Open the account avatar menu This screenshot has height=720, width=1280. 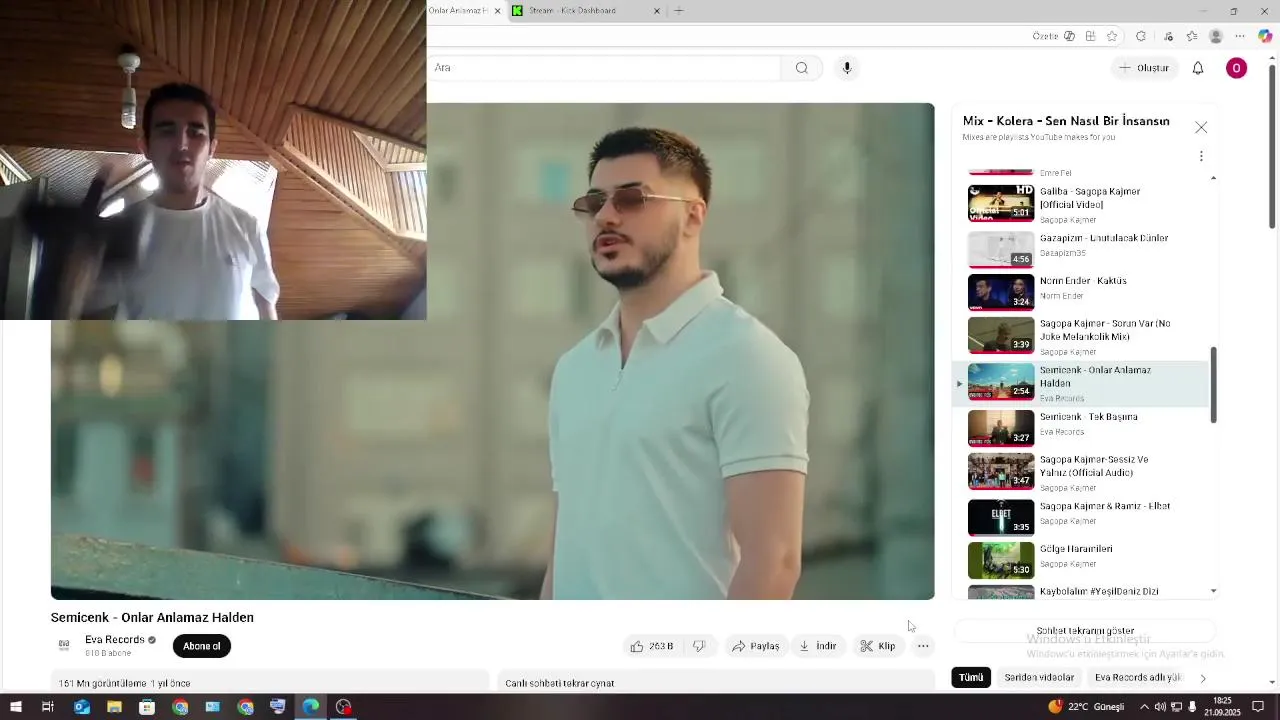[x=1237, y=68]
